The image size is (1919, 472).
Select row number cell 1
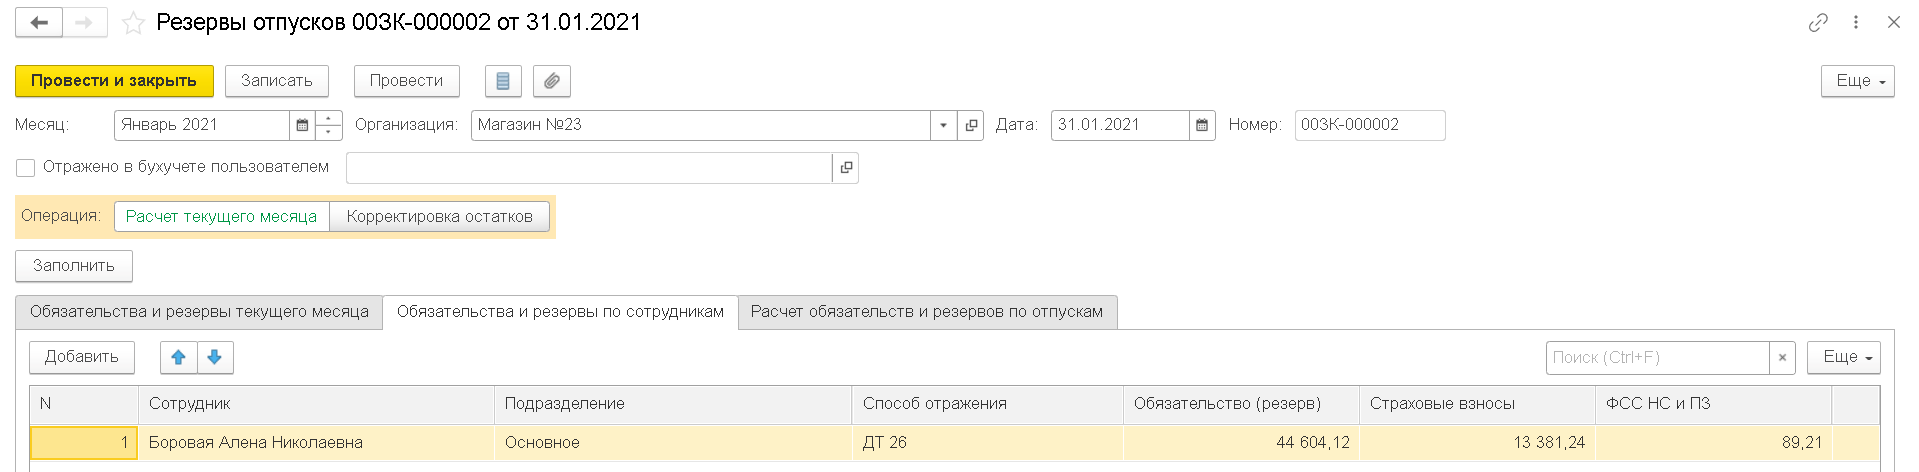coord(84,442)
